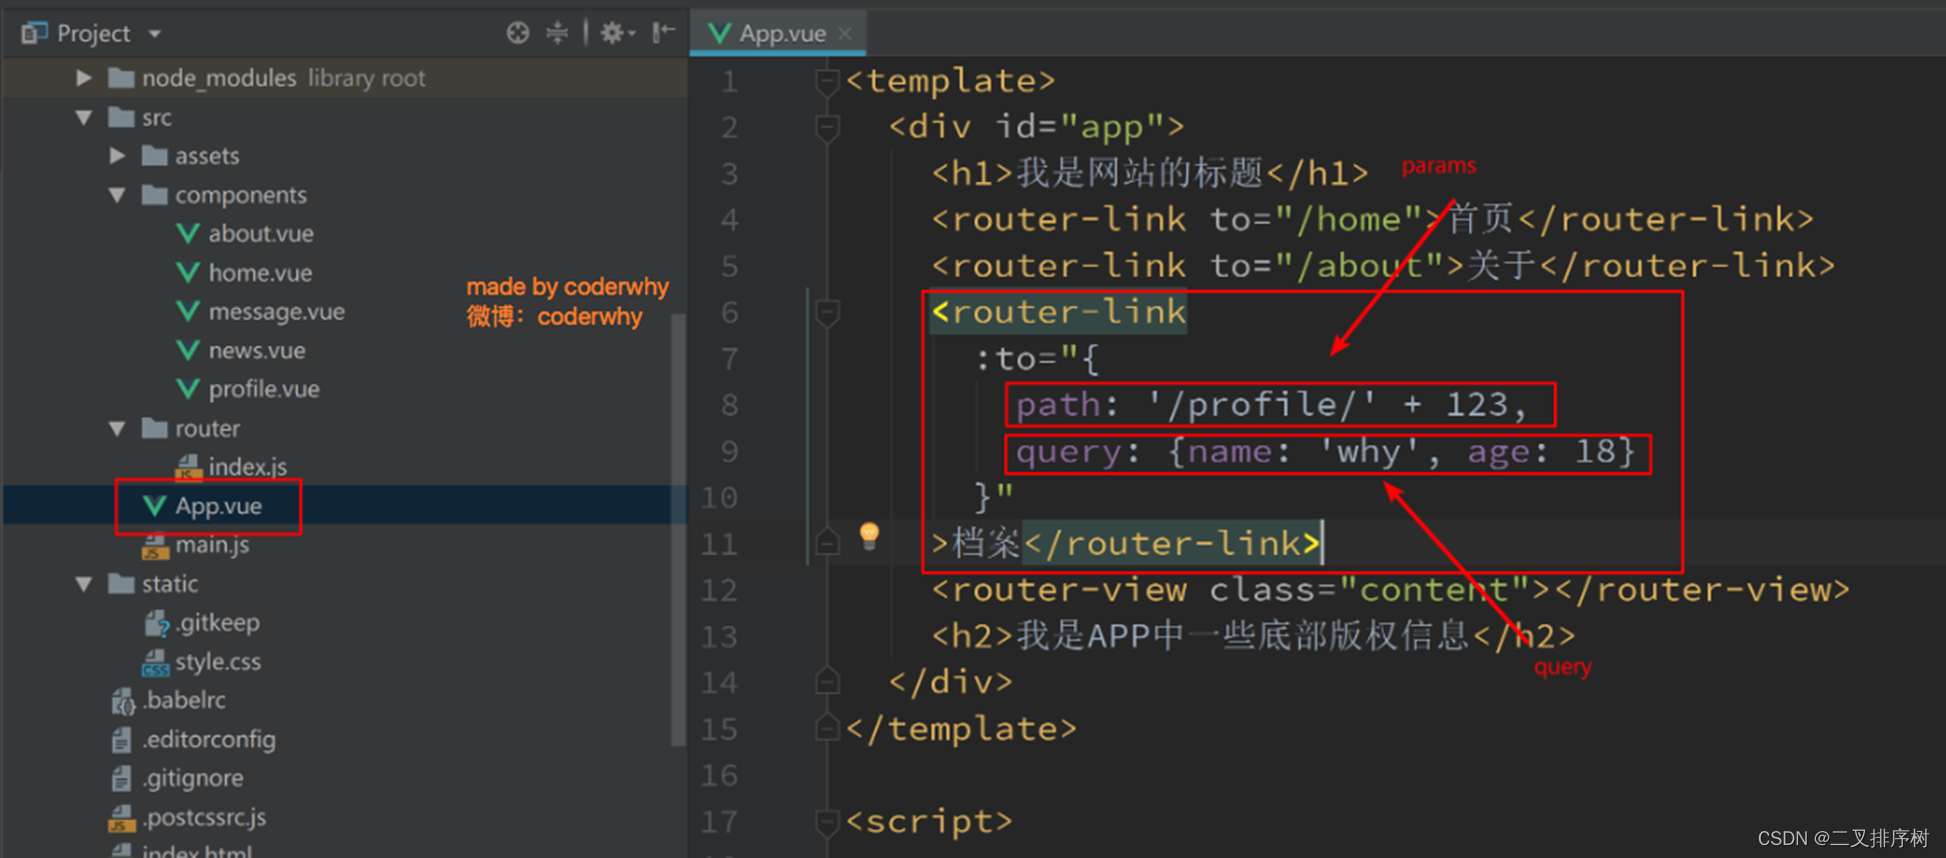The image size is (1946, 858).
Task: Collapse the components folder
Action: click(117, 195)
